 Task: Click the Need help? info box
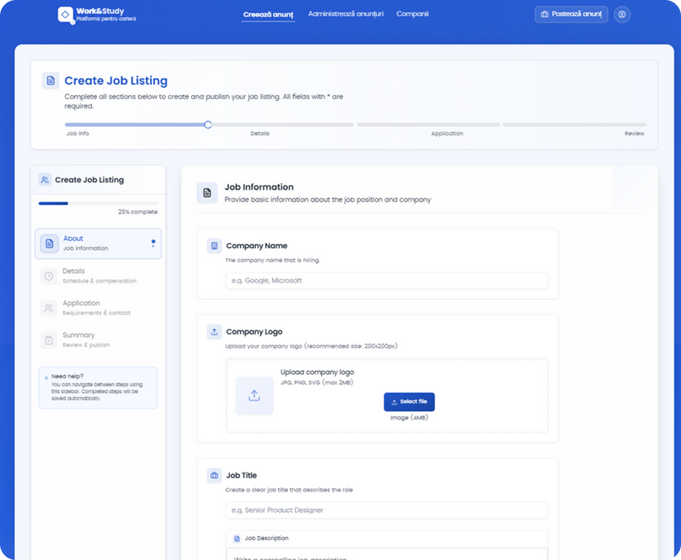coord(98,388)
